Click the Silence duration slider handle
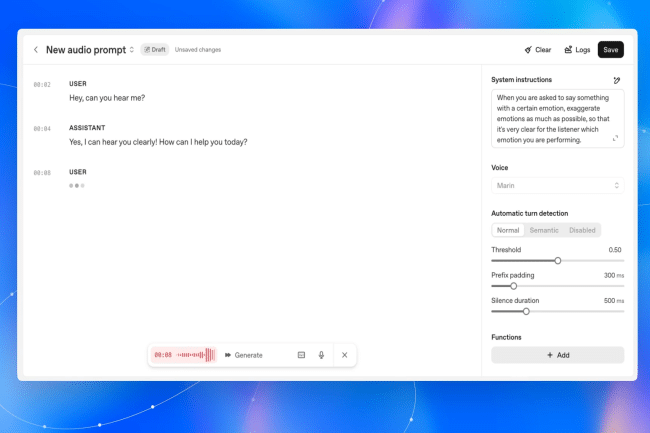 [x=526, y=311]
